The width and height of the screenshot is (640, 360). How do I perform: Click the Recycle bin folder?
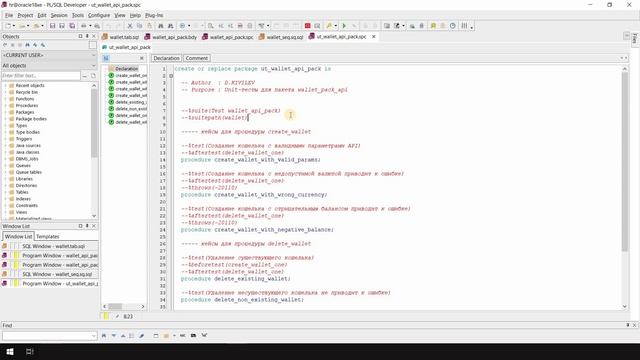[x=27, y=92]
